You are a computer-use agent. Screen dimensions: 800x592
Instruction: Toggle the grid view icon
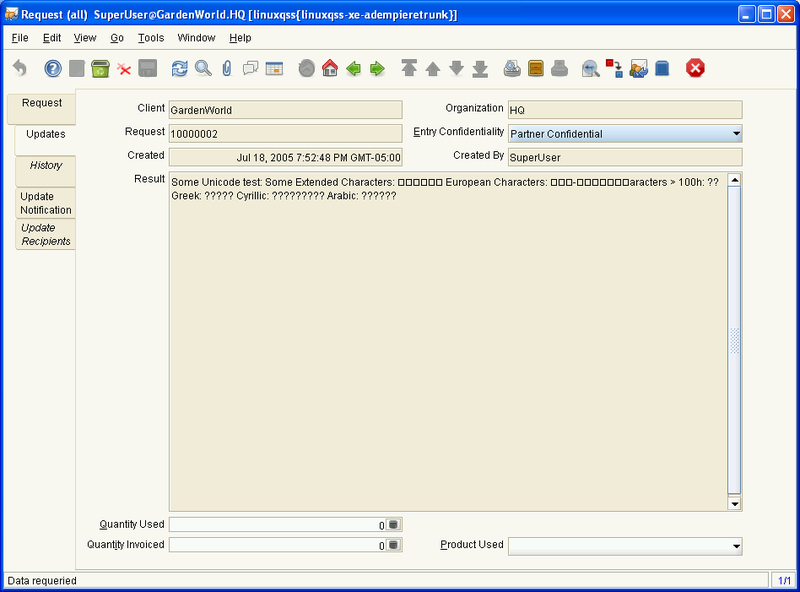pyautogui.click(x=274, y=68)
